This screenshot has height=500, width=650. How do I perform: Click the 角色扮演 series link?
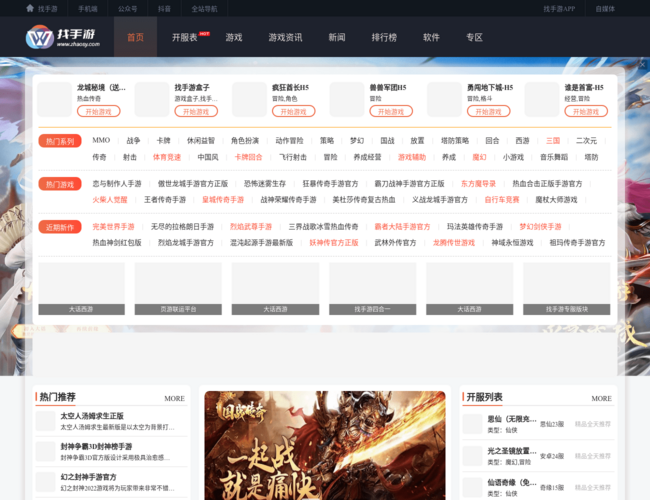(x=245, y=141)
